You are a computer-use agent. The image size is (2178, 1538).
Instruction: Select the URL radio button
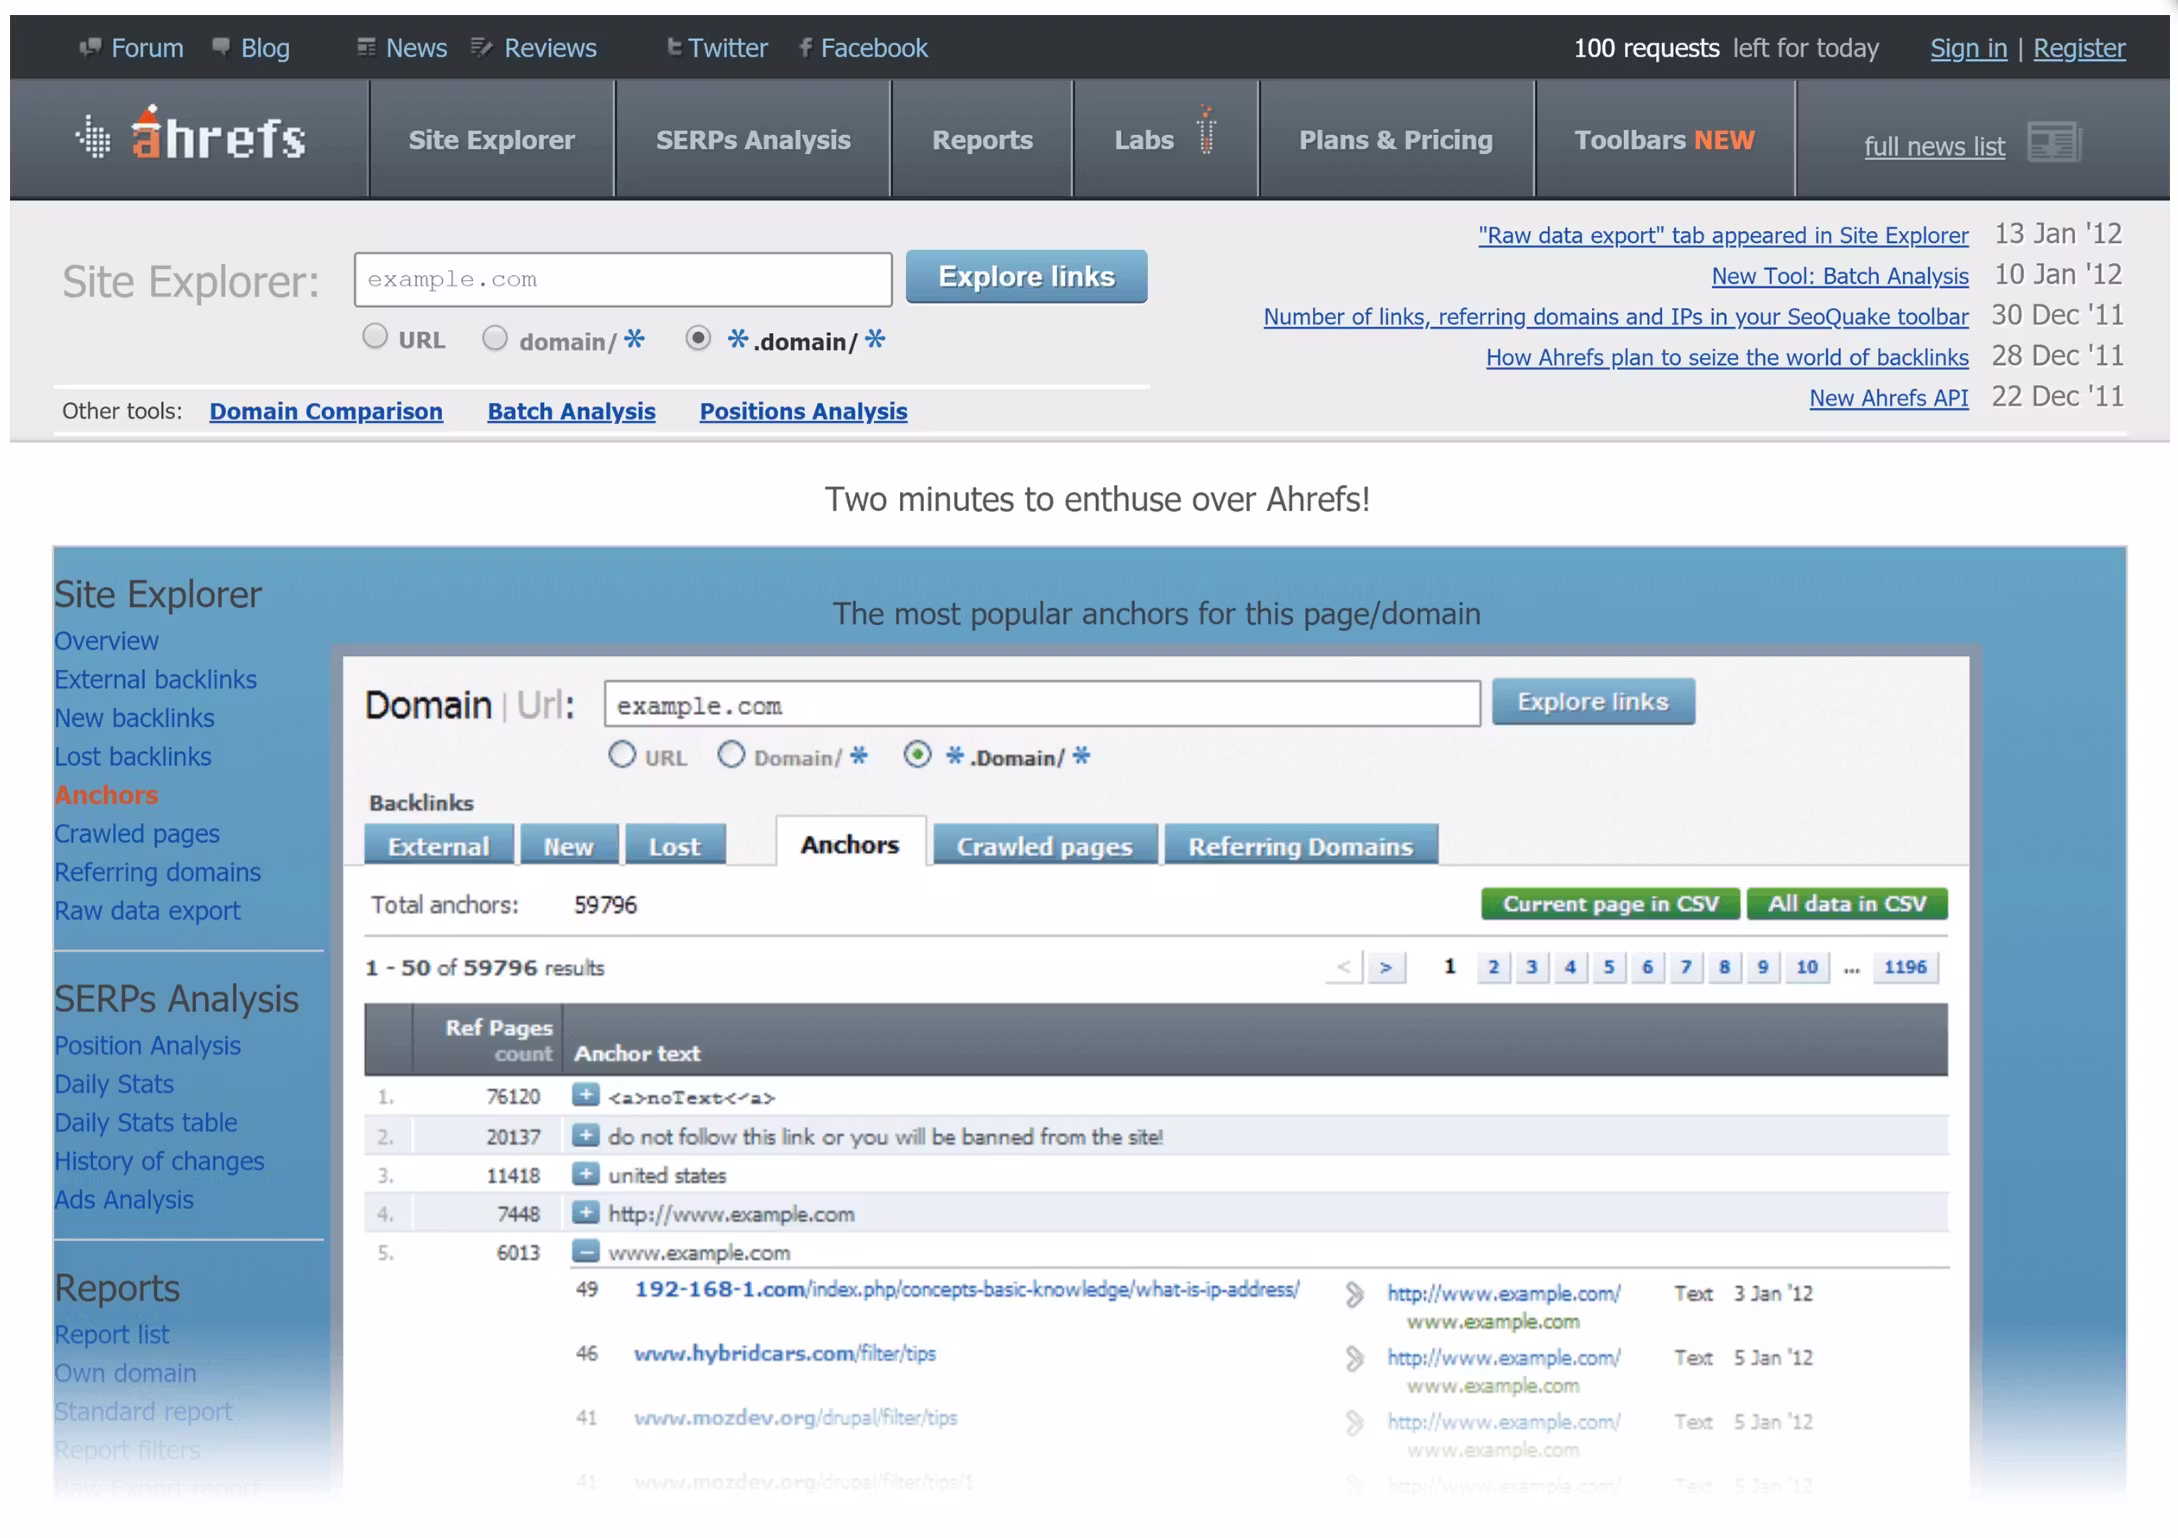pyautogui.click(x=376, y=337)
